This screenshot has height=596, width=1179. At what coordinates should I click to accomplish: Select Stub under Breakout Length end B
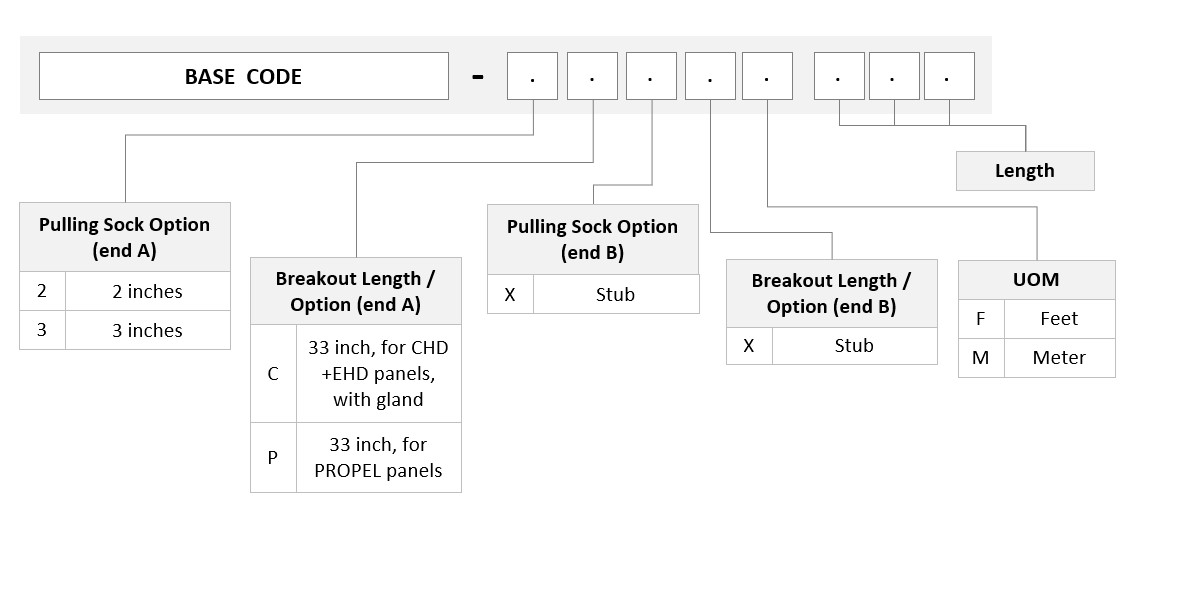pyautogui.click(x=854, y=346)
